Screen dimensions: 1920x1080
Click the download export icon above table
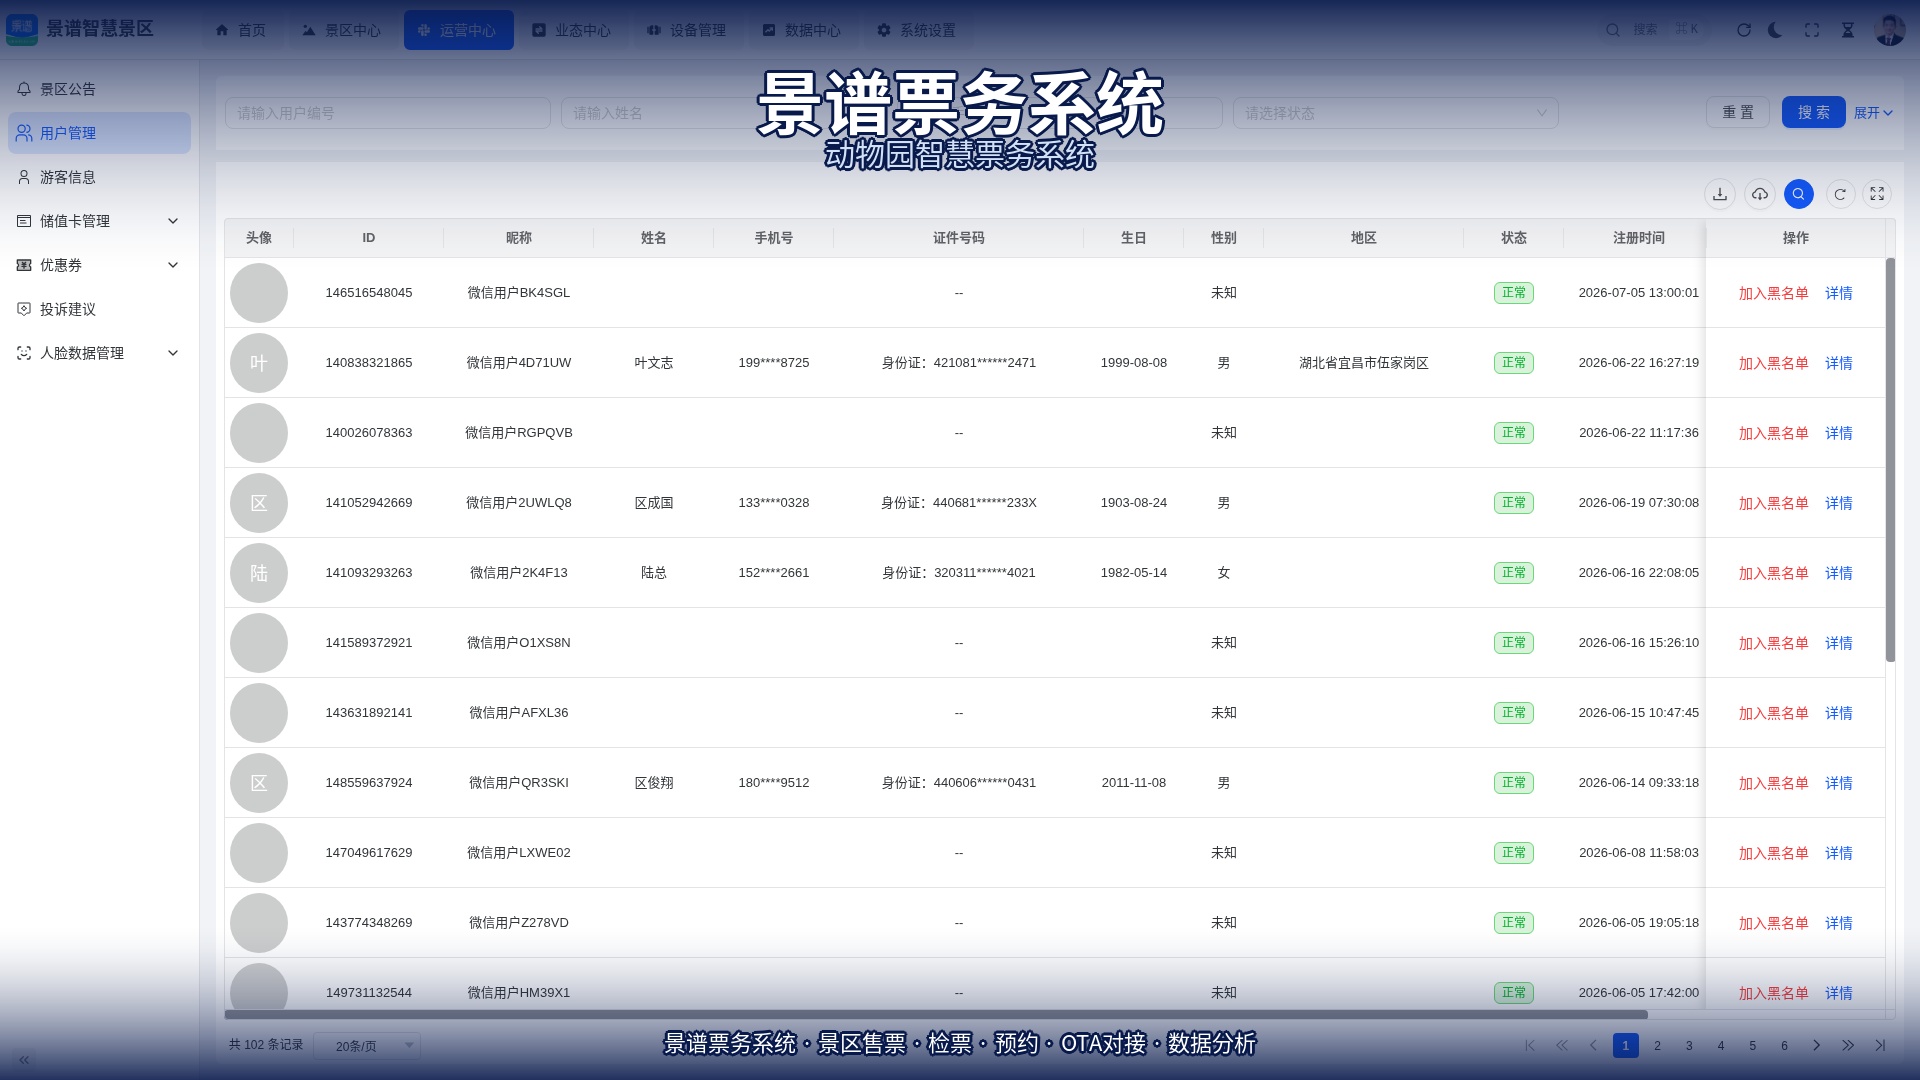click(x=1720, y=194)
